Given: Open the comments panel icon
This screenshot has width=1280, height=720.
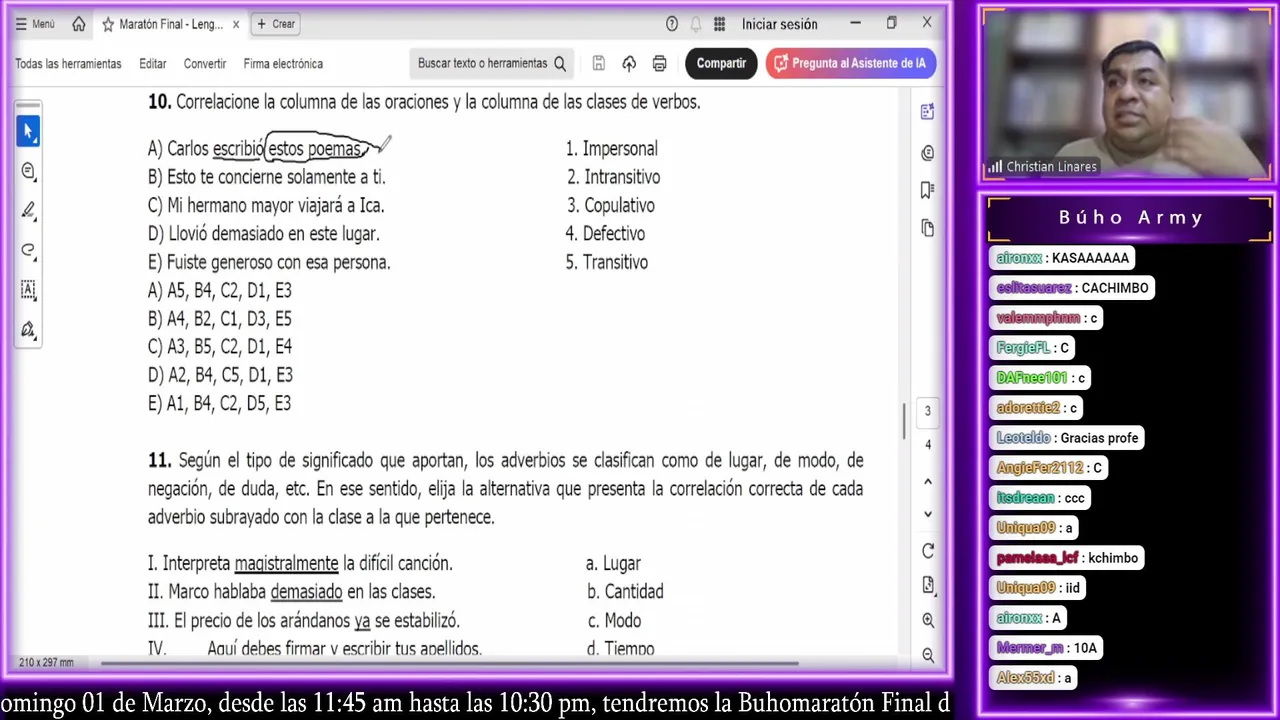Looking at the screenshot, I should (x=927, y=153).
